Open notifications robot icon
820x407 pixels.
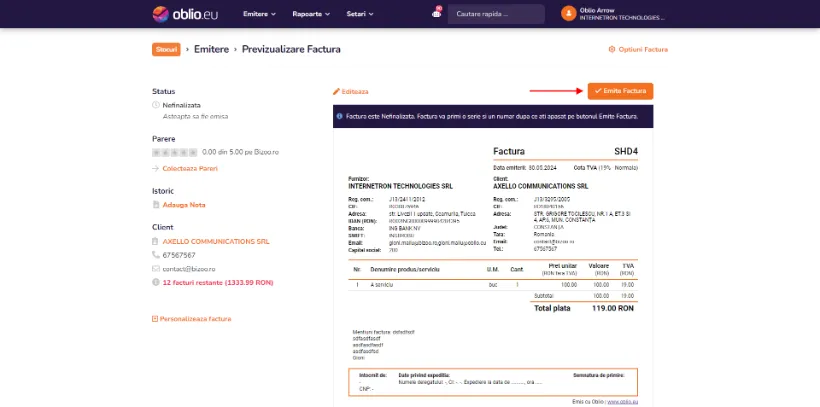click(x=437, y=13)
